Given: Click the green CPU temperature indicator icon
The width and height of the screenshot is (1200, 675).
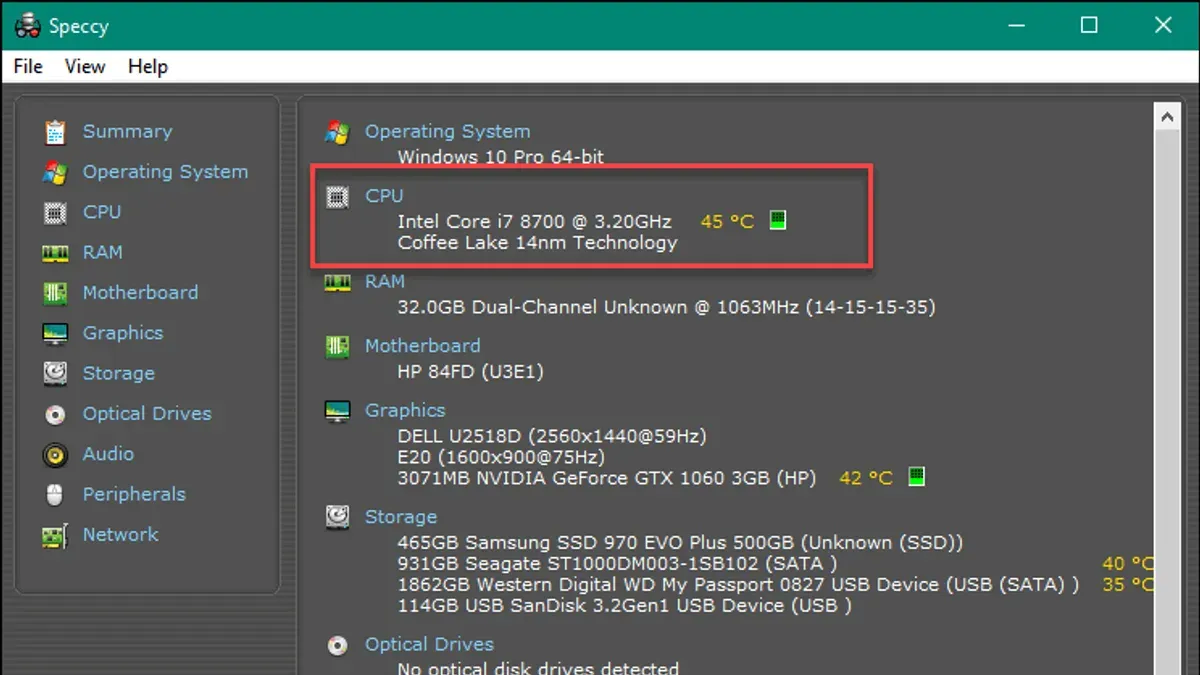Looking at the screenshot, I should click(x=778, y=220).
